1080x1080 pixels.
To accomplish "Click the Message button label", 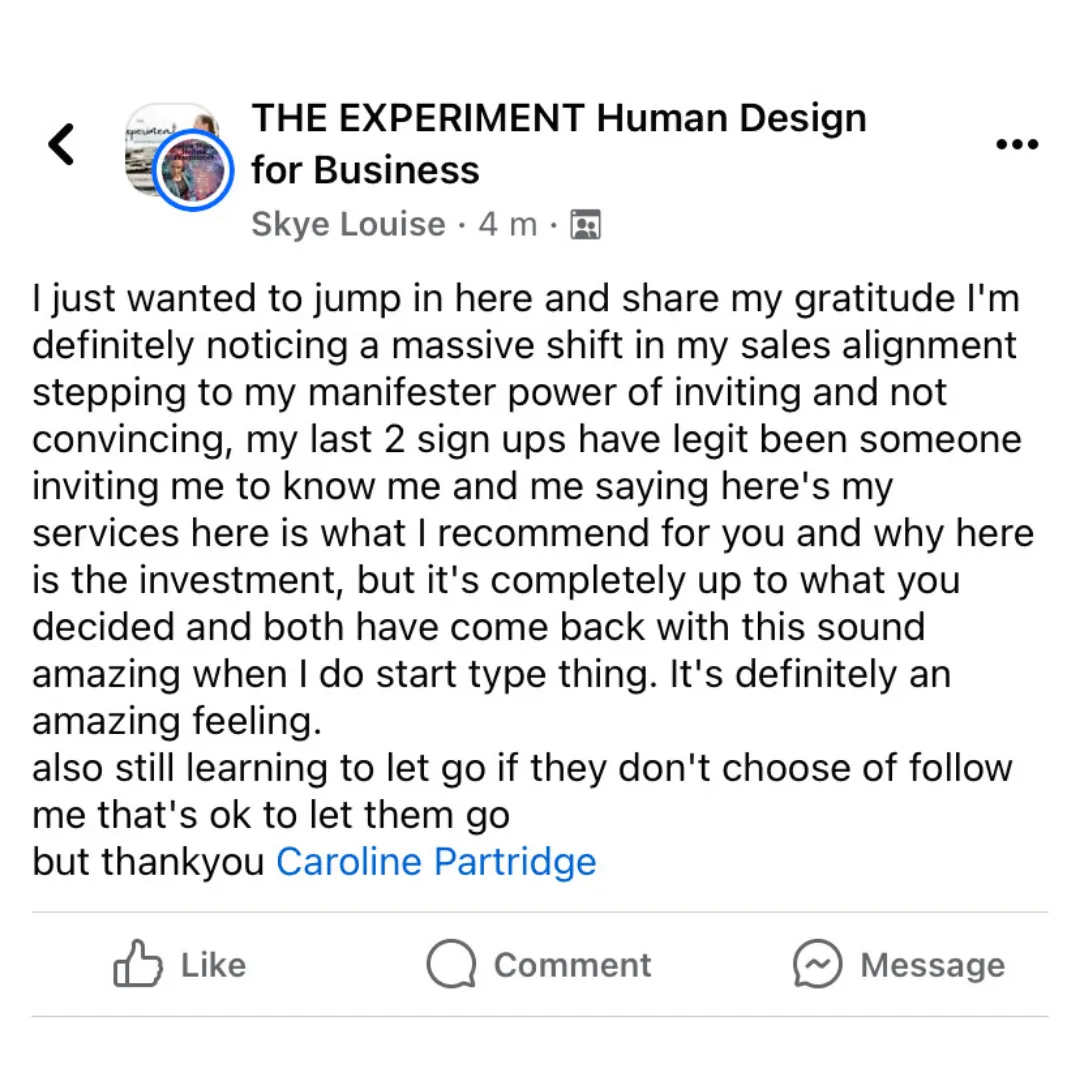I will click(933, 964).
